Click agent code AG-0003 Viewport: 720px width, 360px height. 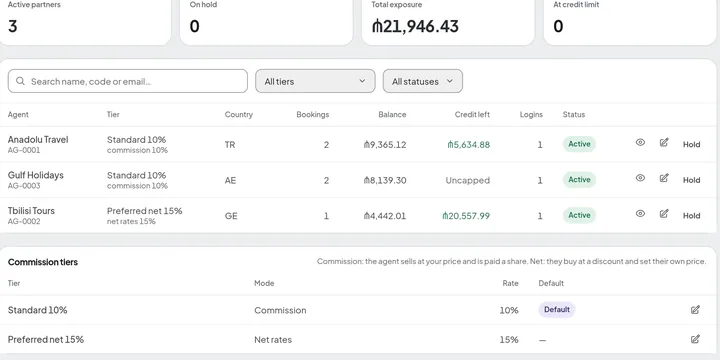coord(24,186)
